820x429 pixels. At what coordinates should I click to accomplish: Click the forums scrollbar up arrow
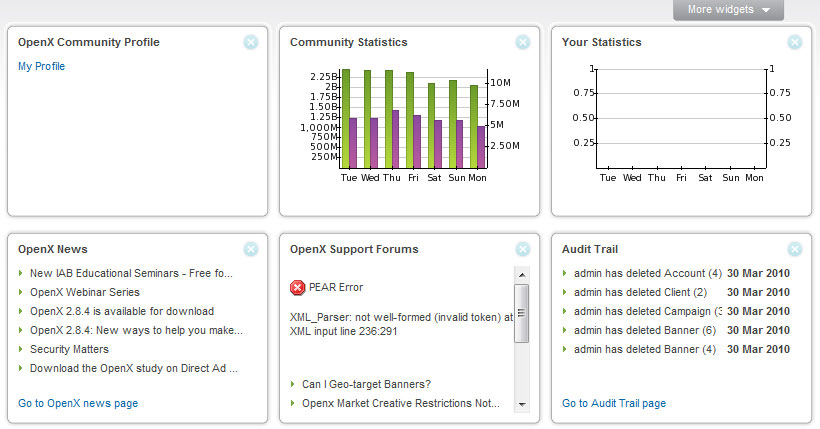(x=521, y=275)
